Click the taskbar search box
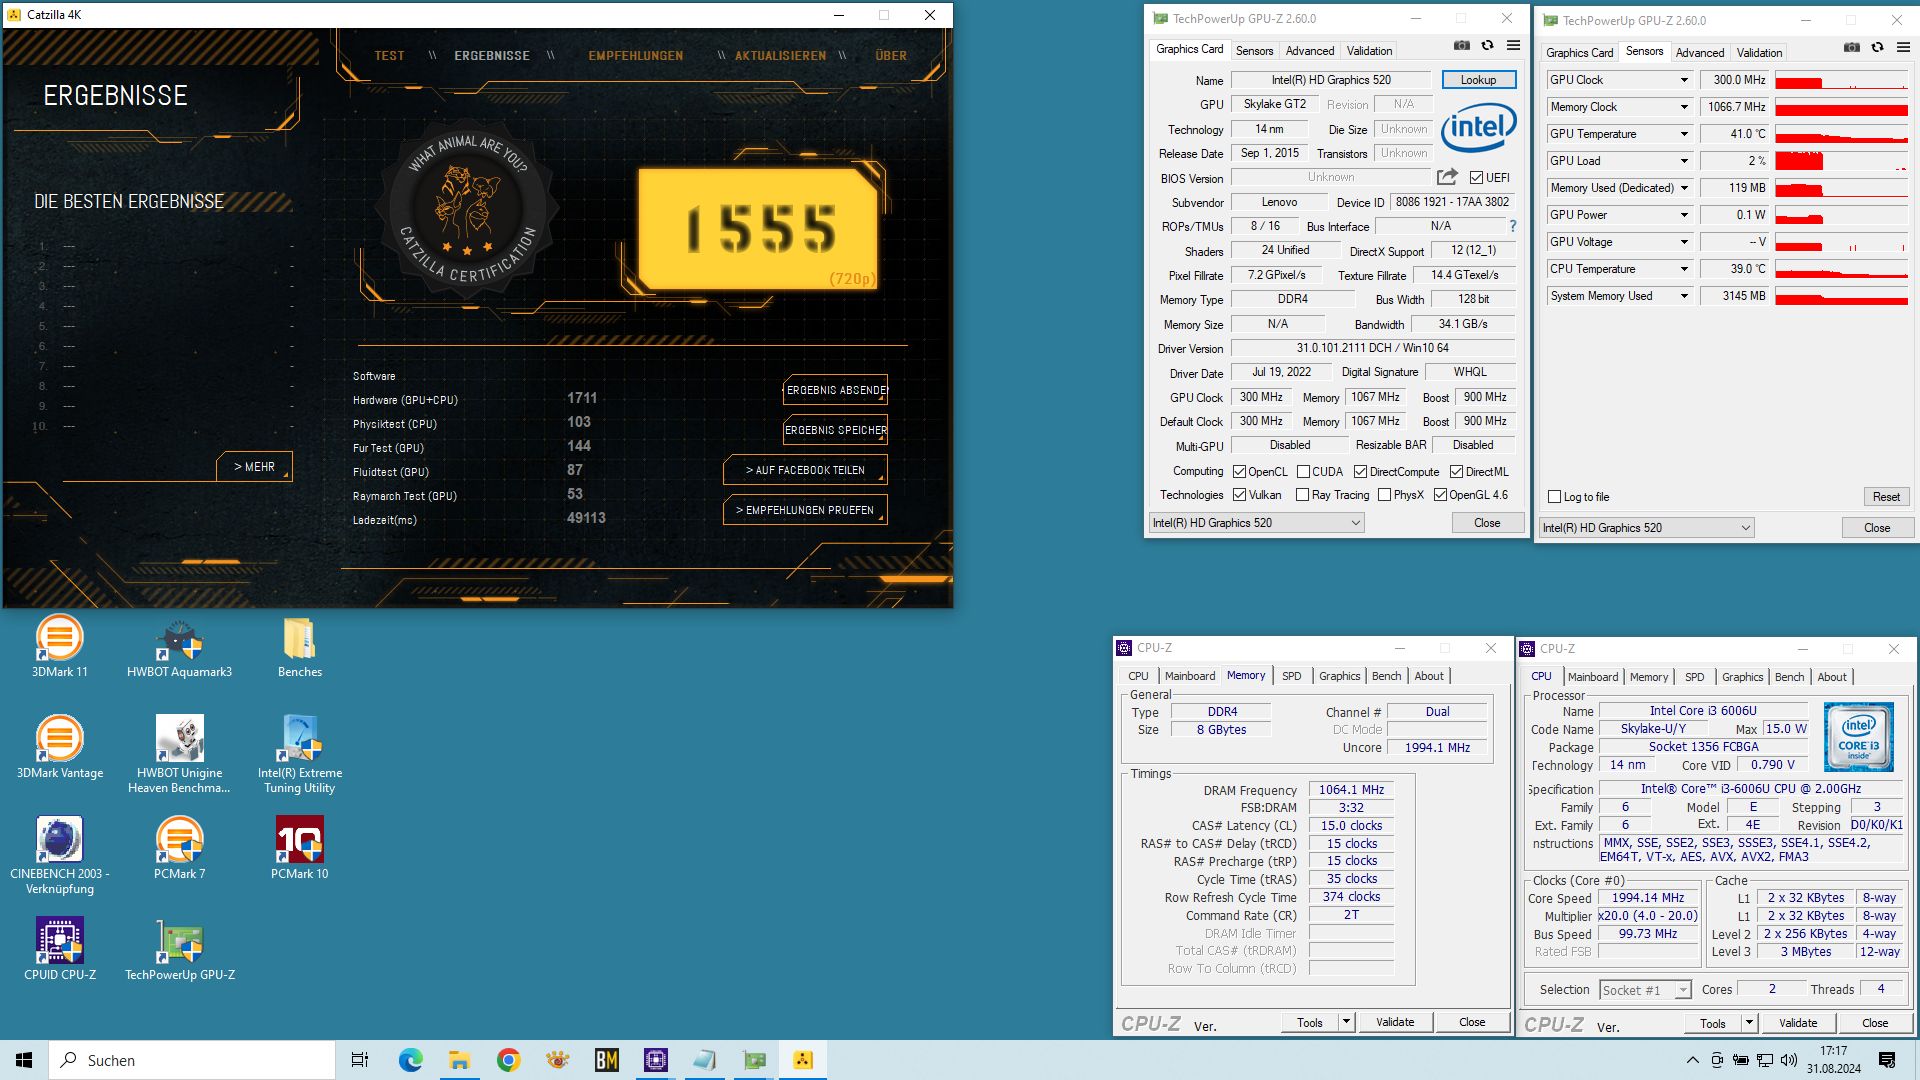1920x1080 pixels. (191, 1060)
